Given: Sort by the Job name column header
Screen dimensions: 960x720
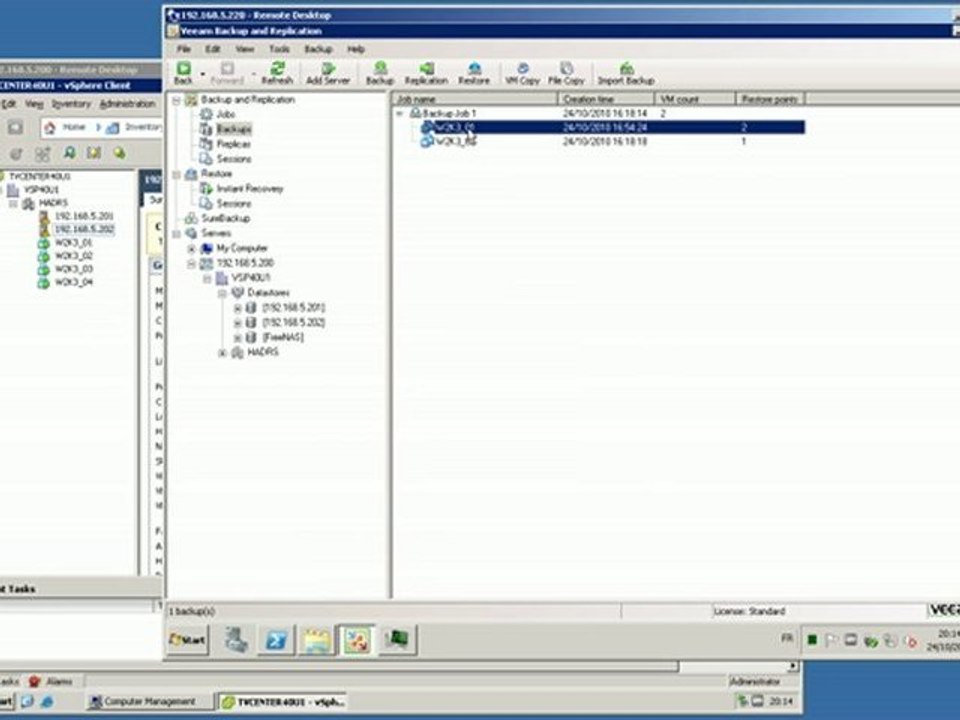Looking at the screenshot, I should [474, 99].
